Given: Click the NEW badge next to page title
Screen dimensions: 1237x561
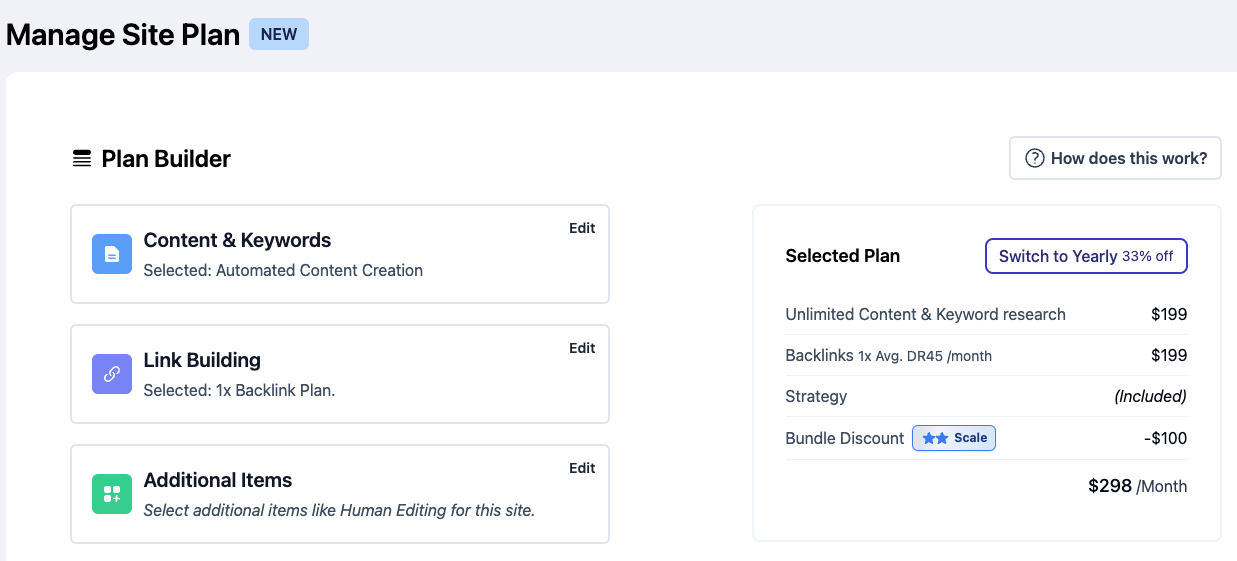Looking at the screenshot, I should point(279,34).
